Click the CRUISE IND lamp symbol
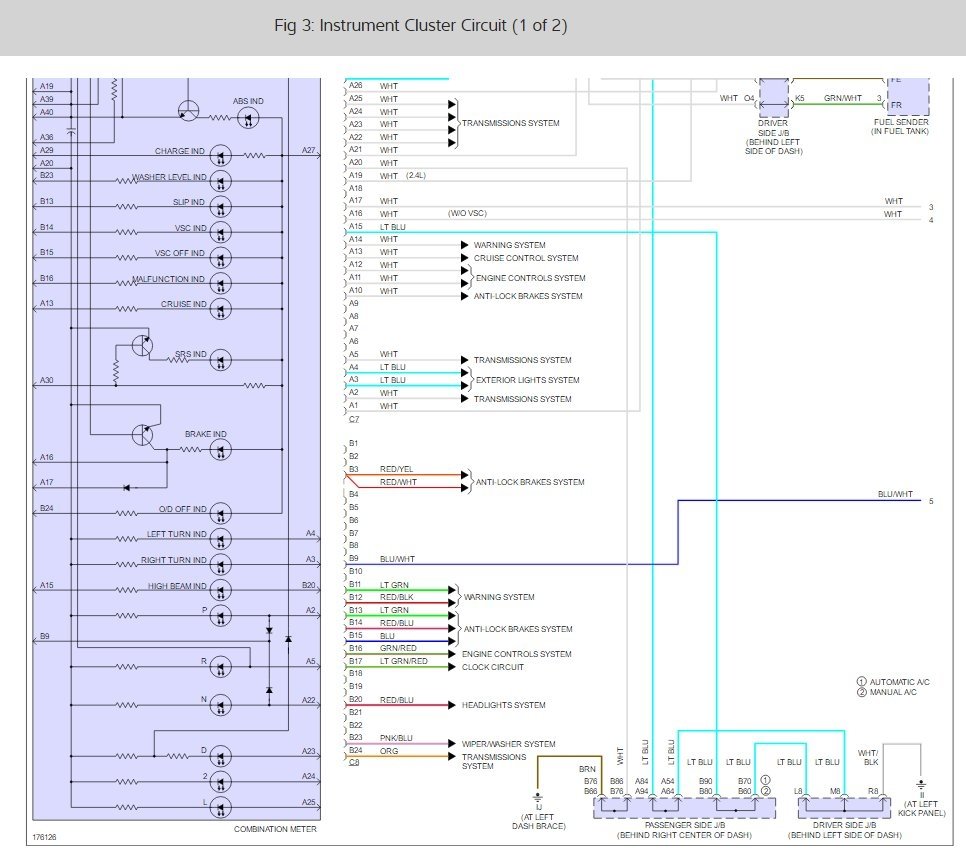The image size is (966, 858). coord(221,309)
